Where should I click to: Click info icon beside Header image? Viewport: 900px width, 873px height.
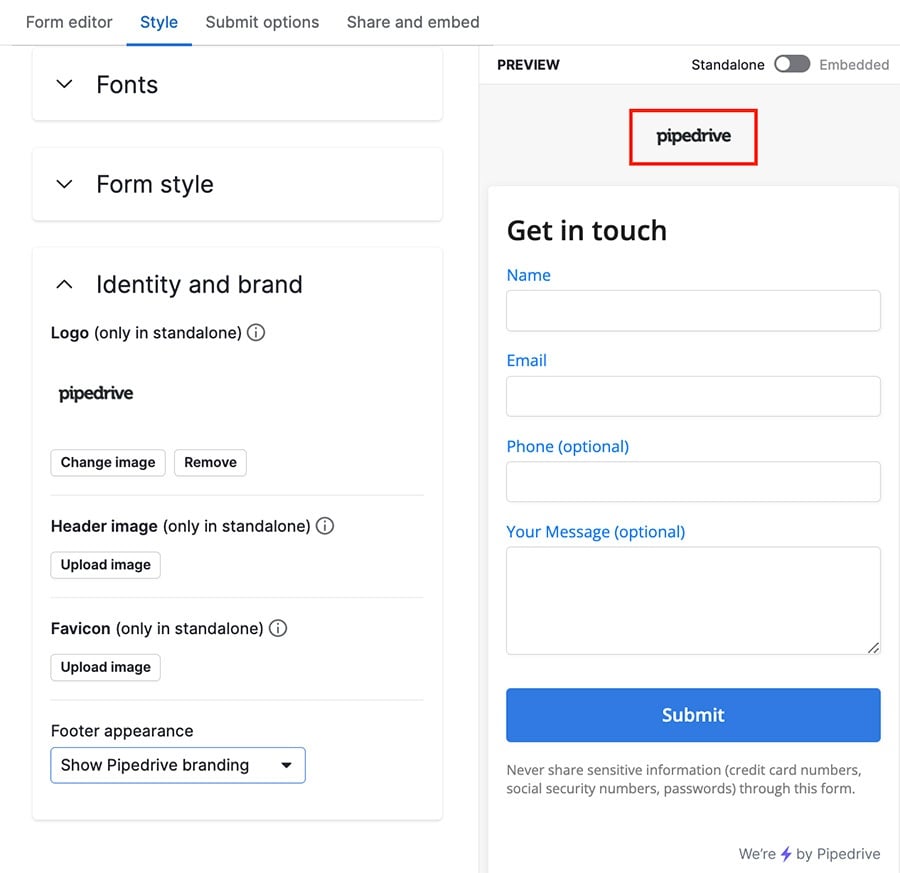coord(324,526)
